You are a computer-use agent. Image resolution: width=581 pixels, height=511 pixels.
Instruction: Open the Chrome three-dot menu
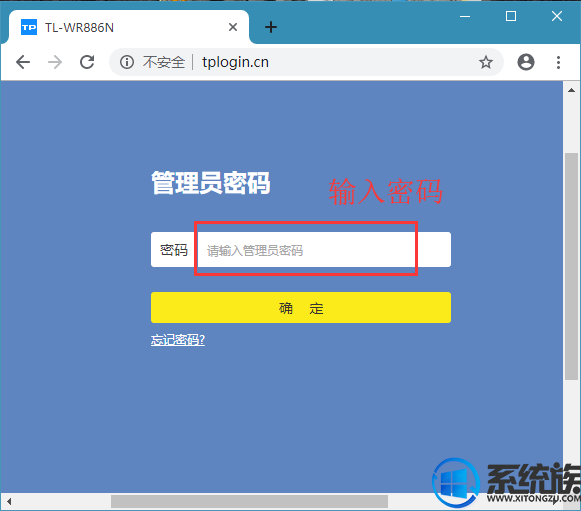(558, 62)
